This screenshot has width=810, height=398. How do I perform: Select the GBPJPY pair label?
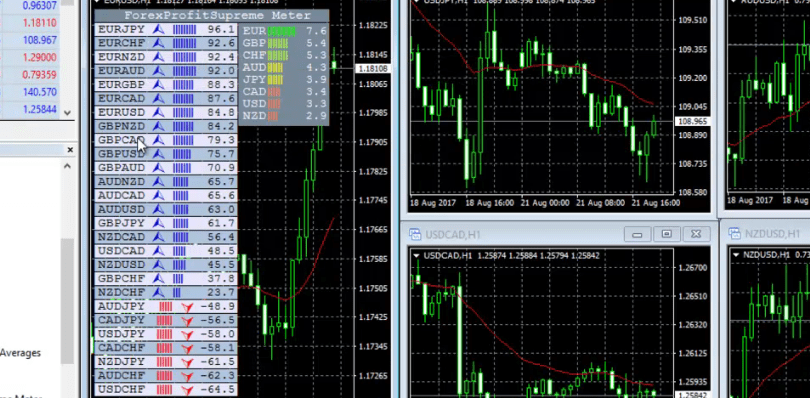122,224
